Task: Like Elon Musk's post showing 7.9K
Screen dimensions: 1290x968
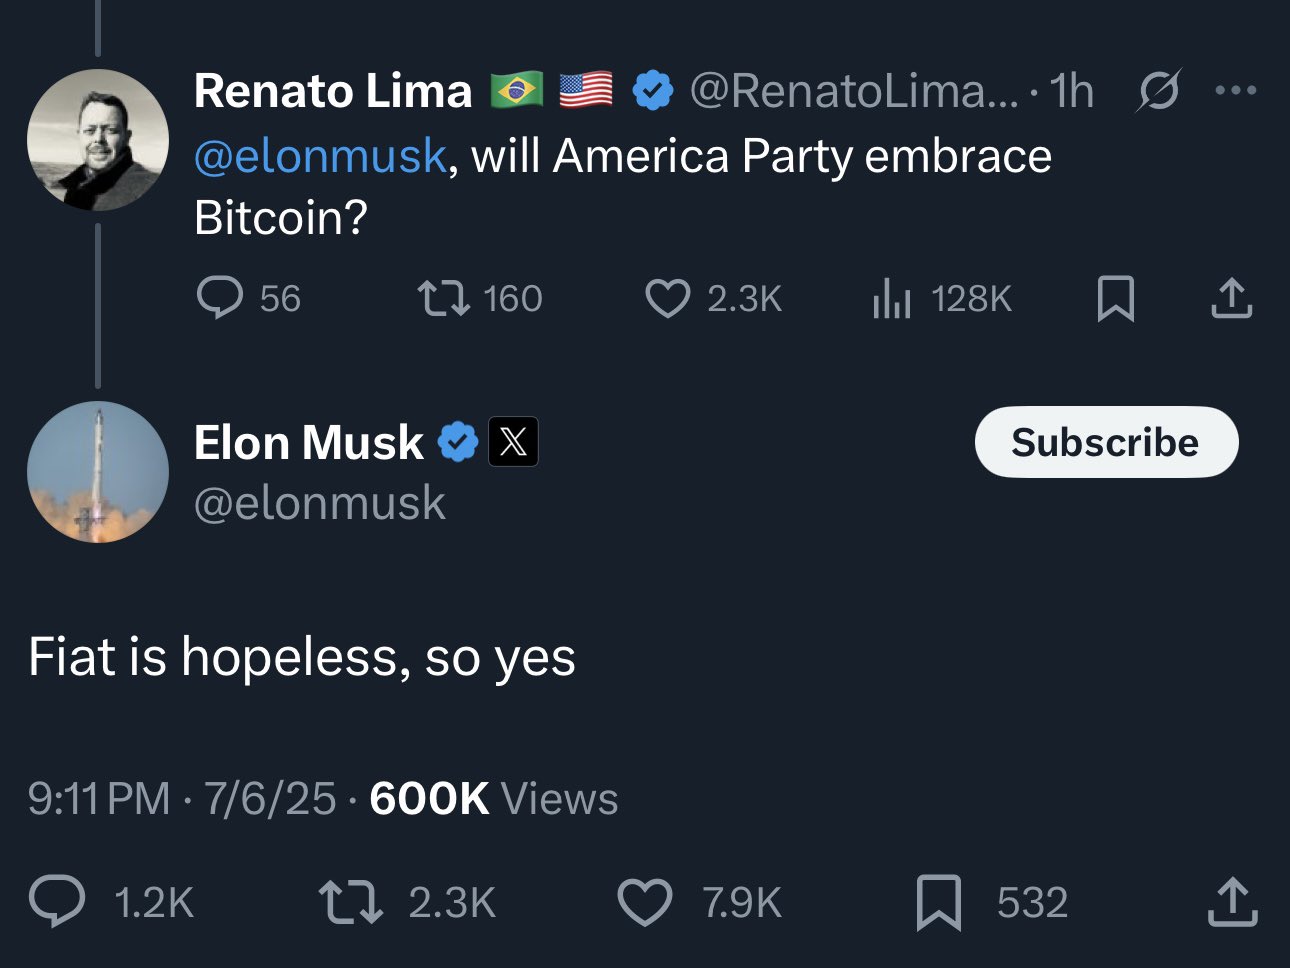Action: tap(645, 902)
